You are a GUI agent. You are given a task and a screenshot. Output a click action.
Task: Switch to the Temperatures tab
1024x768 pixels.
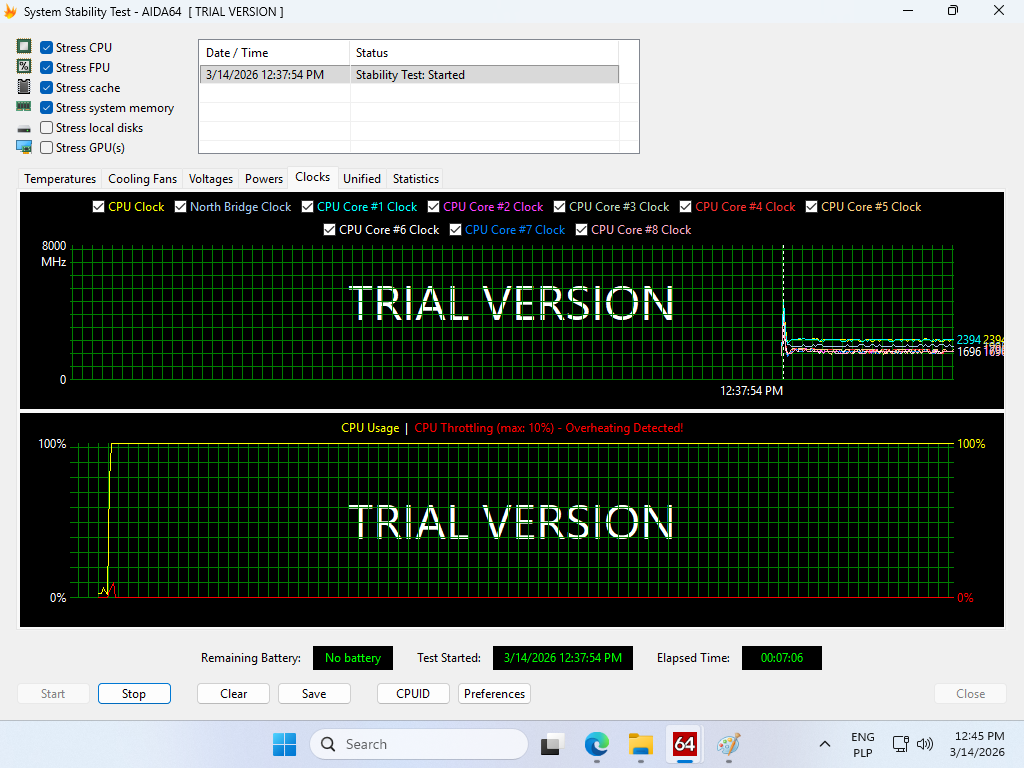click(x=60, y=179)
